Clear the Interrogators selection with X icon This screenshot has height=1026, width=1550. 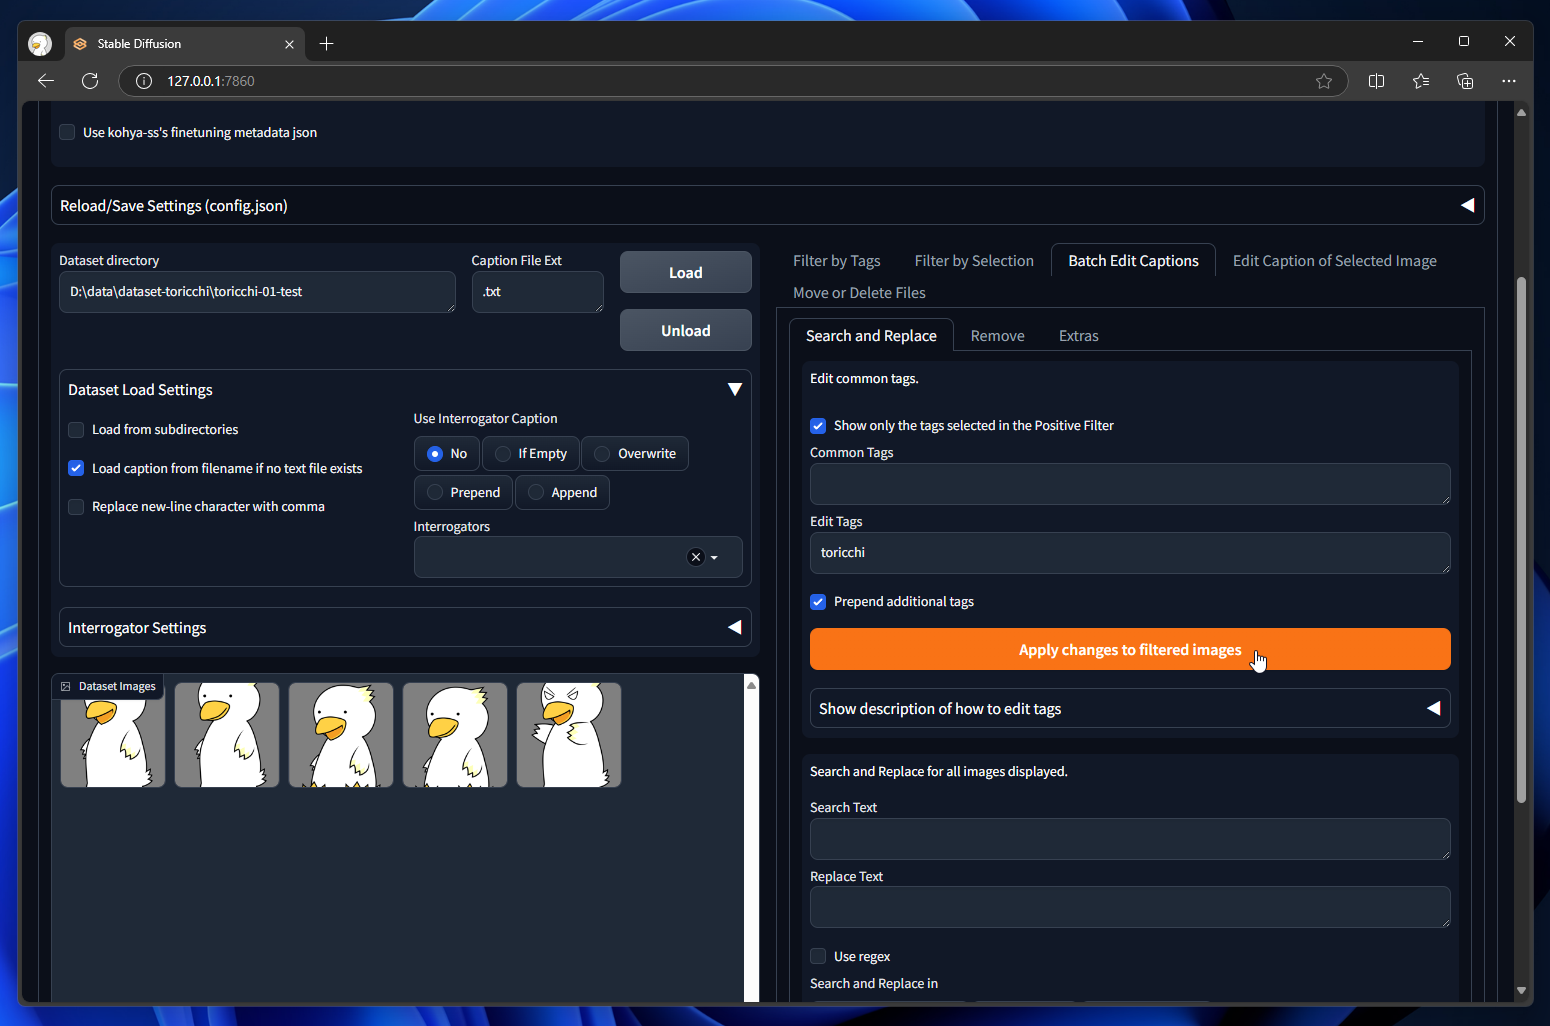tap(696, 557)
